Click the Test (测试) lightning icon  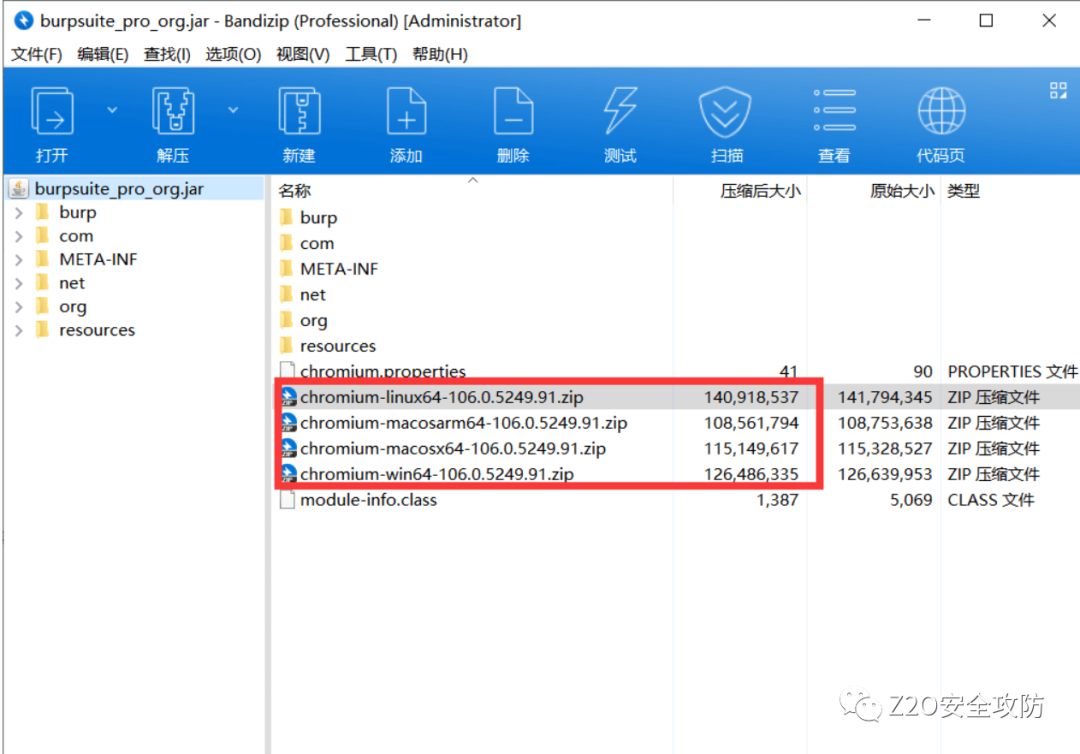(620, 112)
